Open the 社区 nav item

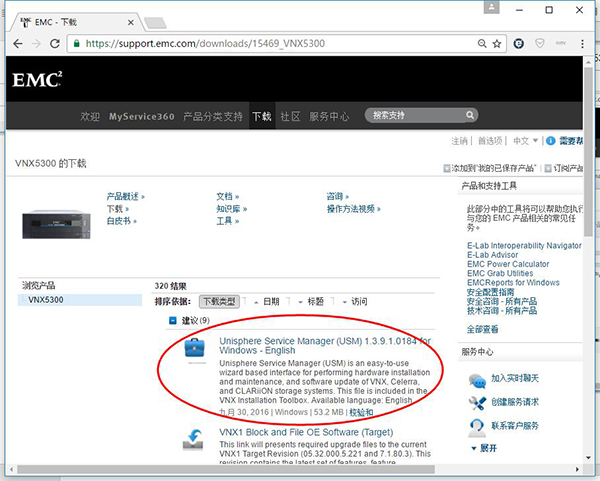(290, 116)
